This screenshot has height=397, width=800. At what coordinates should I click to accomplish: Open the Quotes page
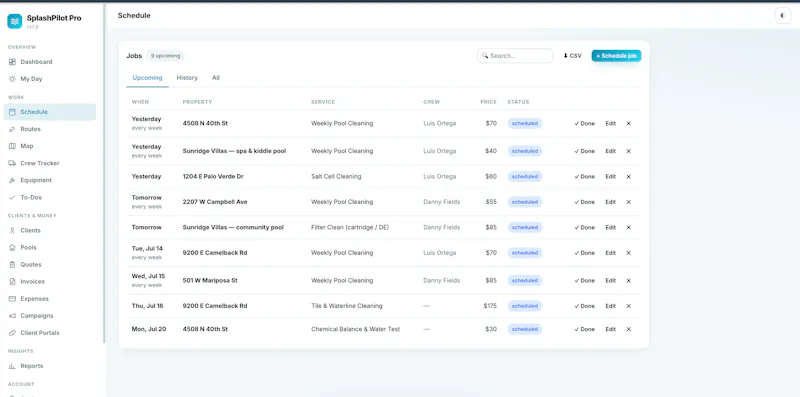49,264
